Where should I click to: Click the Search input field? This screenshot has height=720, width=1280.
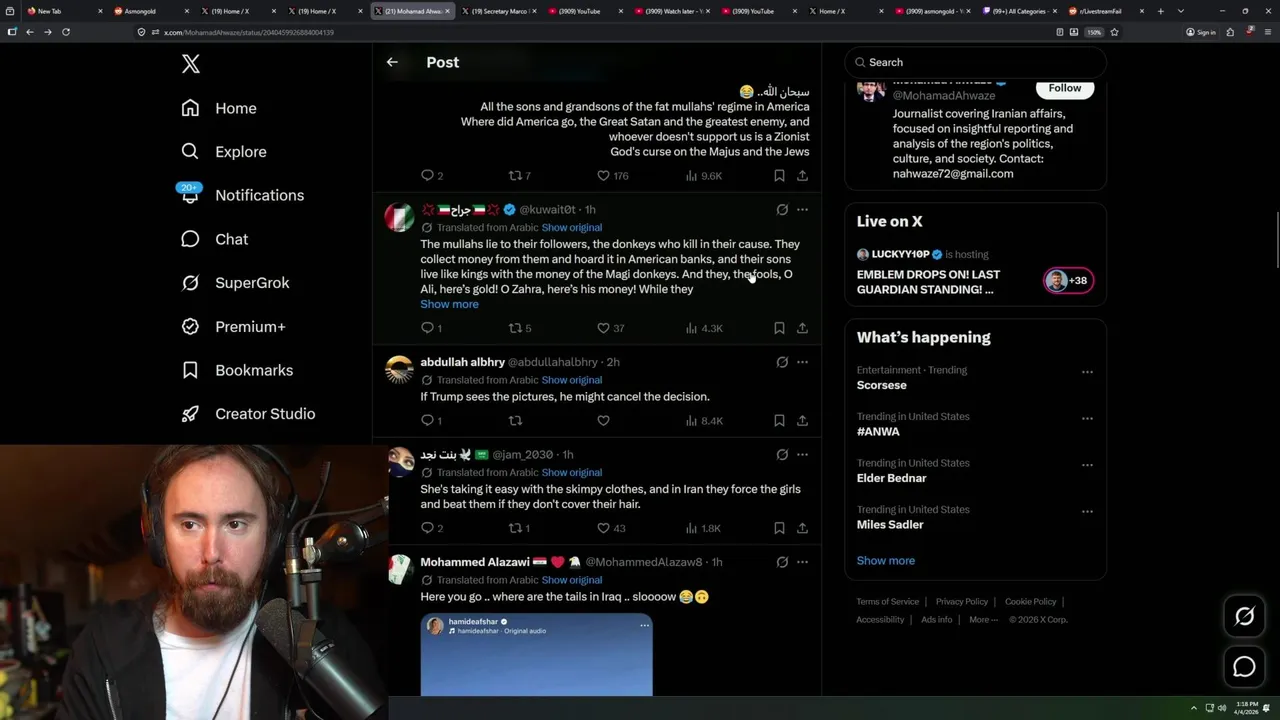pyautogui.click(x=976, y=62)
